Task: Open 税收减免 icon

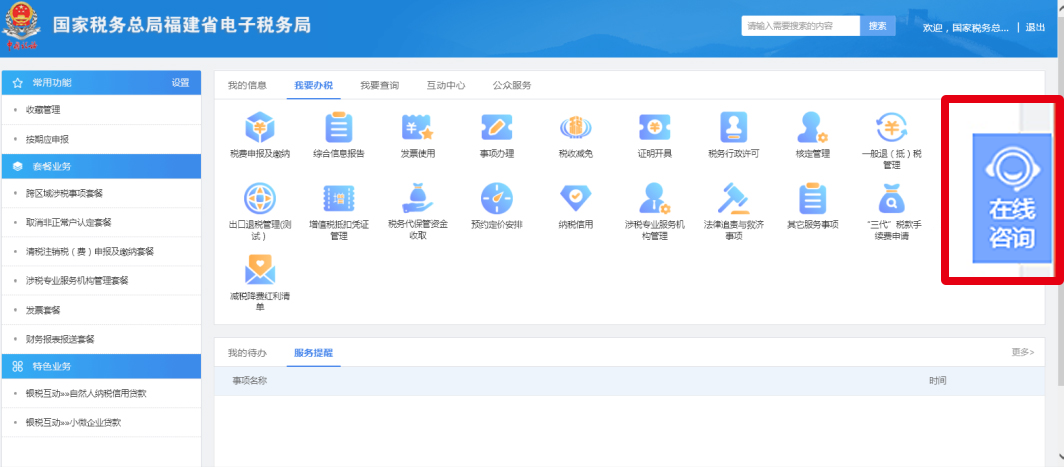Action: (x=575, y=128)
